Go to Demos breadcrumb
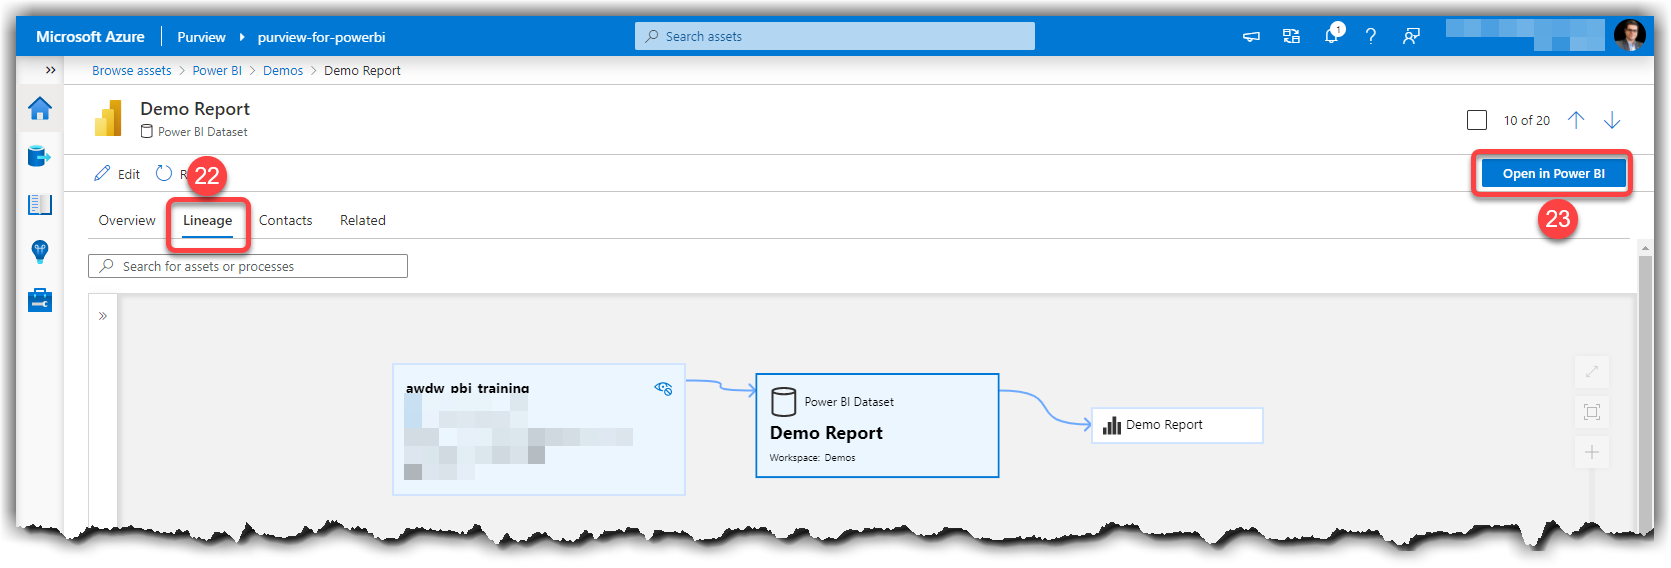Screen dimensions: 1671x568 tap(283, 71)
